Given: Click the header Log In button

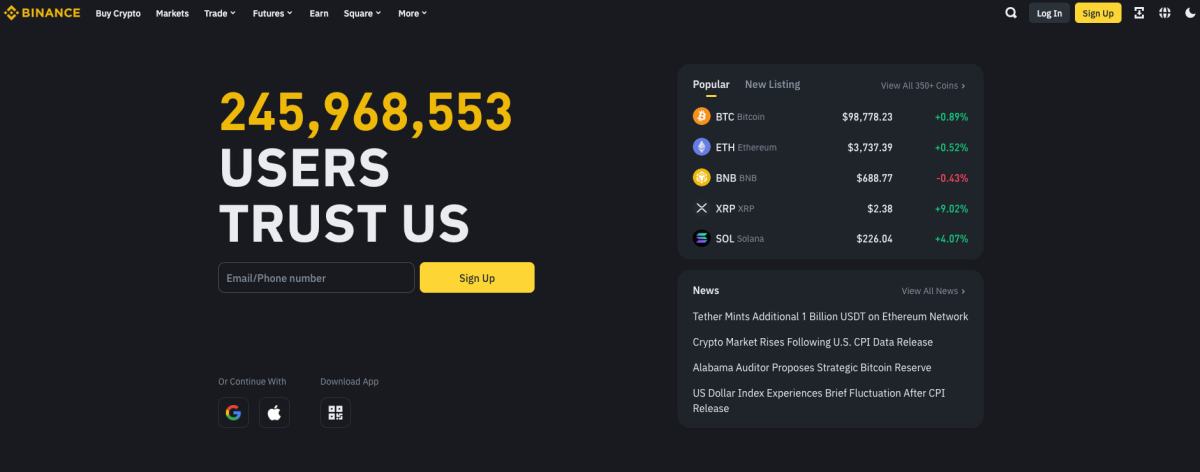Looking at the screenshot, I should 1049,13.
